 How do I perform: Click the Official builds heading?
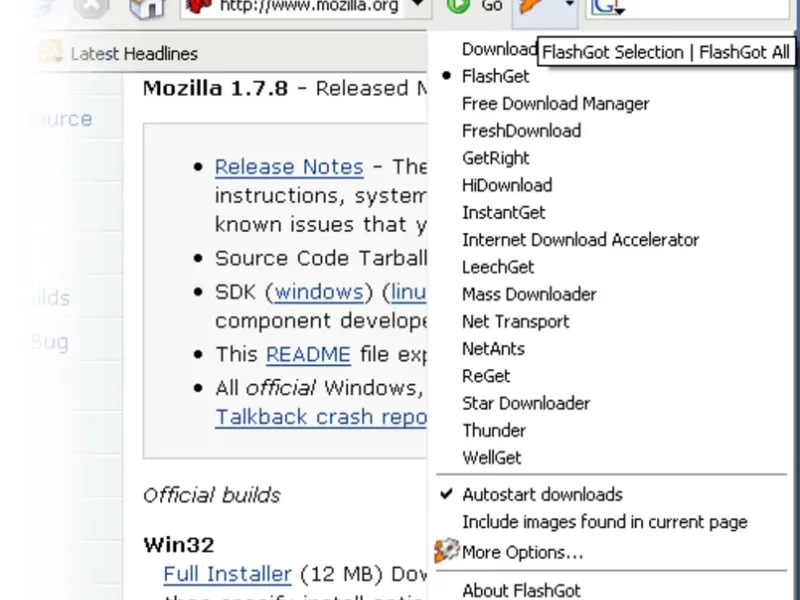[x=212, y=495]
